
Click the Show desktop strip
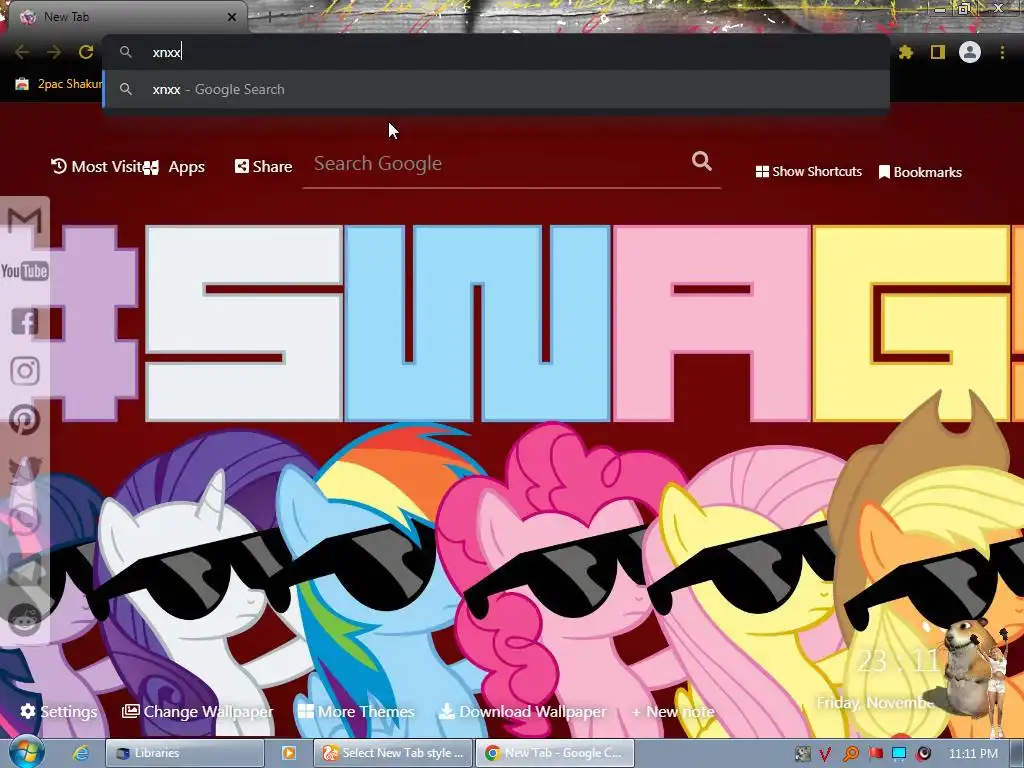pyautogui.click(x=1016, y=753)
